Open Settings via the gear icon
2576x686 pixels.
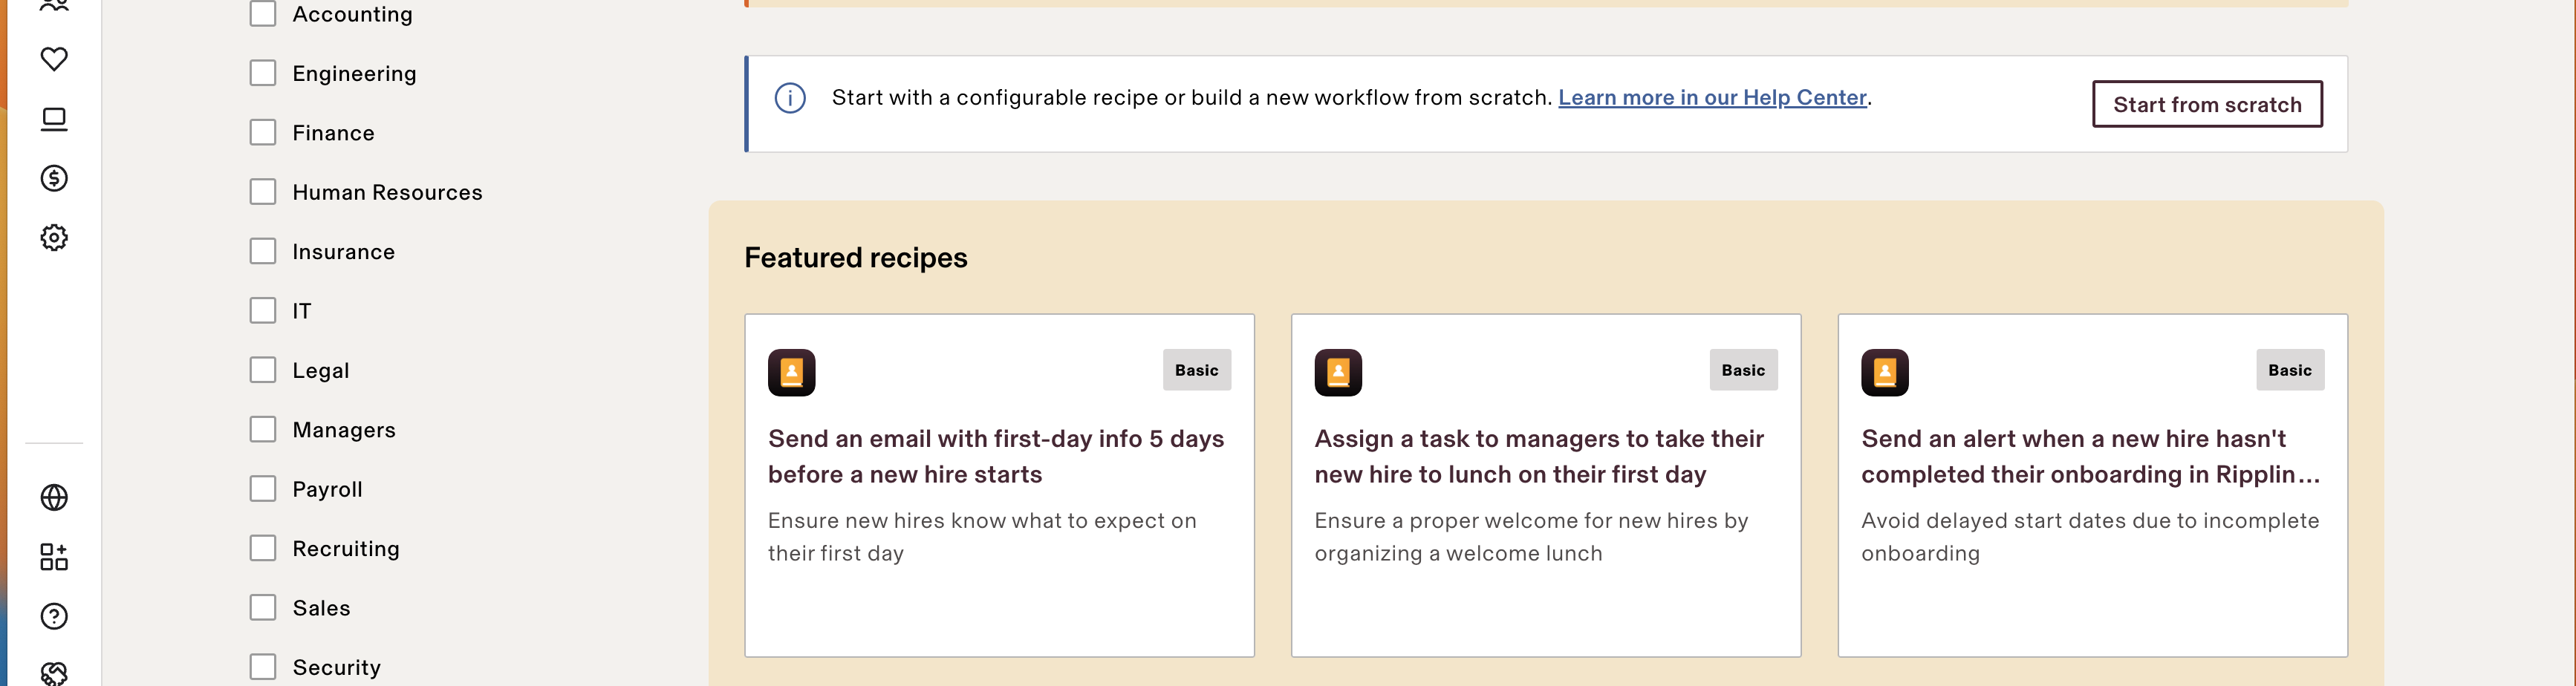click(54, 237)
